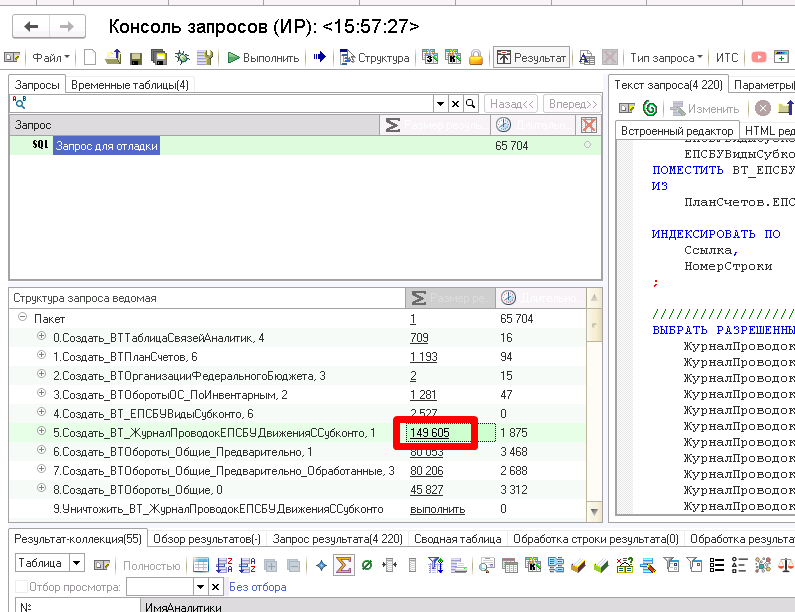
Task: Click the YouTube icon in toolbar
Action: pos(759,58)
